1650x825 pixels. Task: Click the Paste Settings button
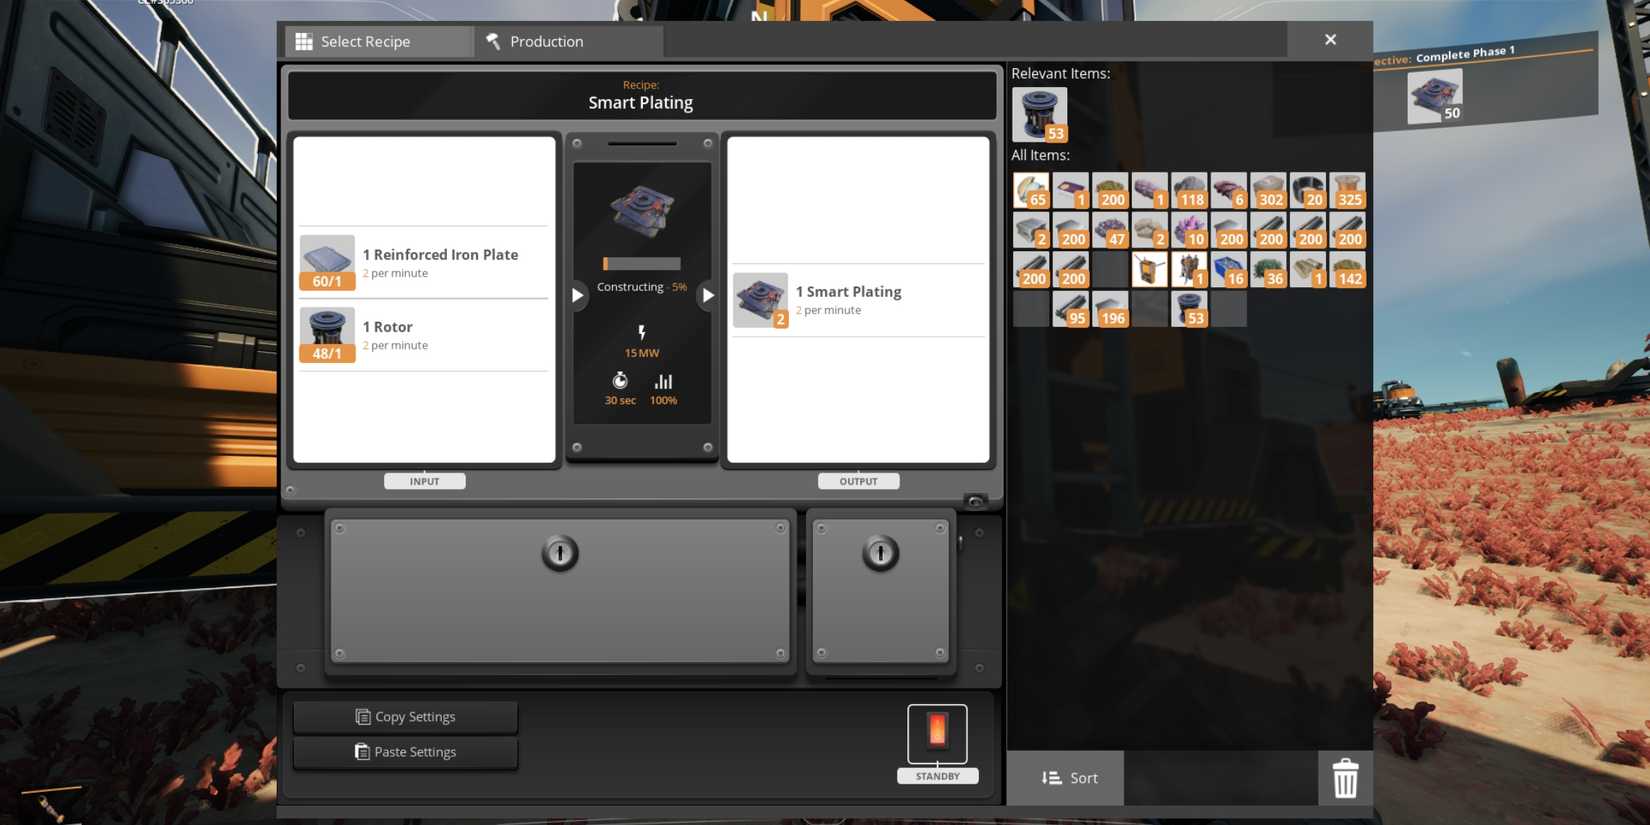click(405, 751)
